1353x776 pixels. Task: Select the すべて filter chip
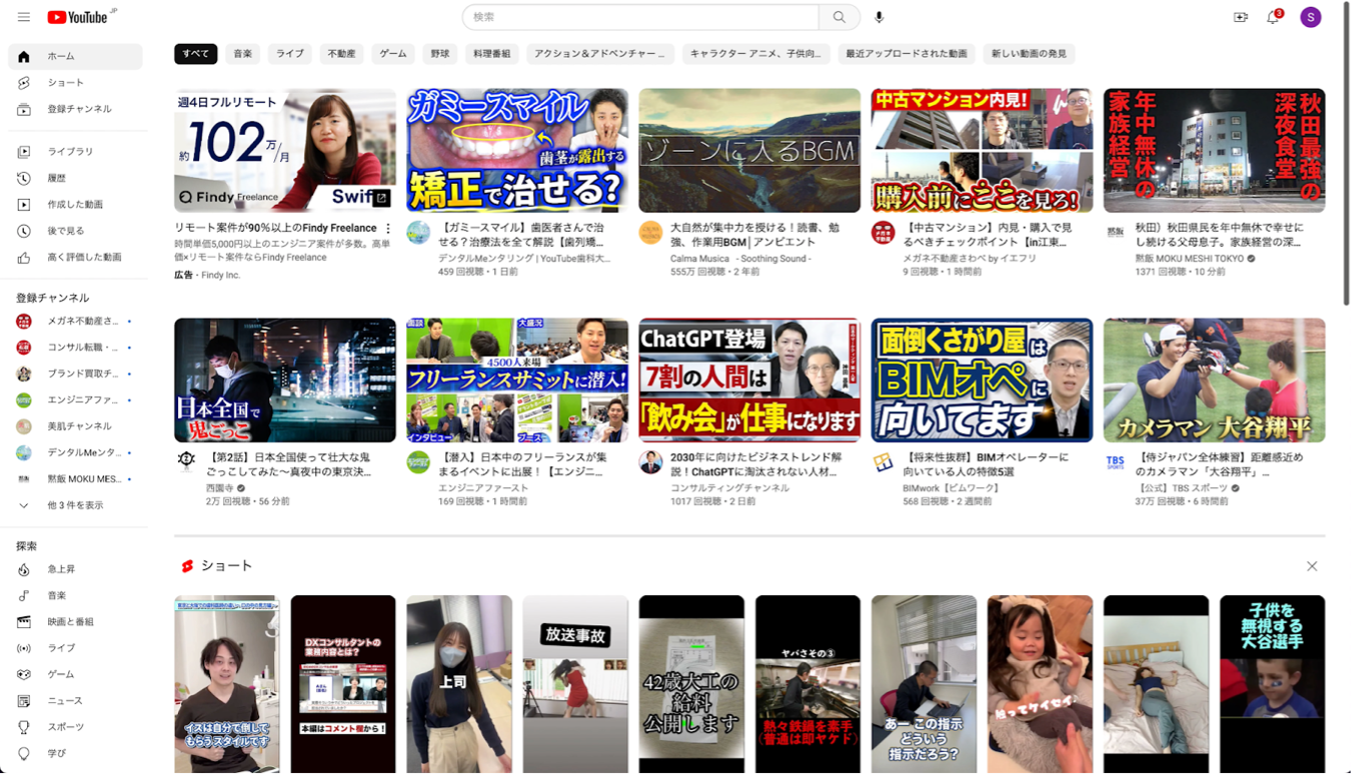click(x=195, y=54)
